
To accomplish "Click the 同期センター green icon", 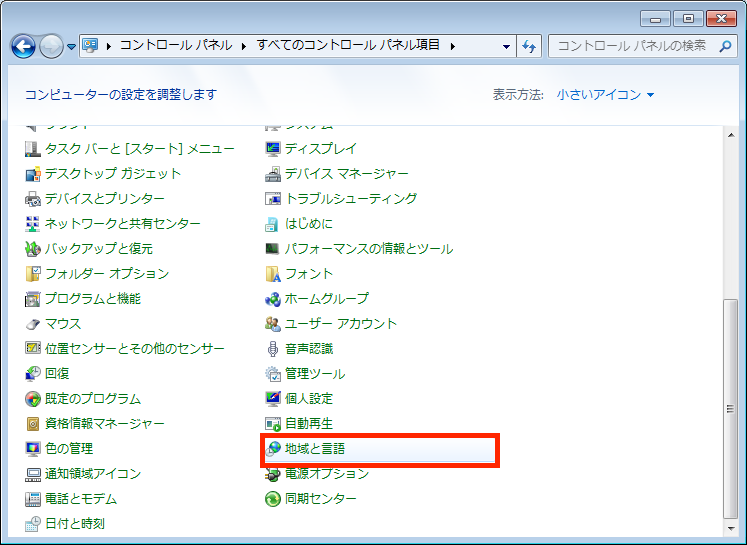I will [273, 499].
